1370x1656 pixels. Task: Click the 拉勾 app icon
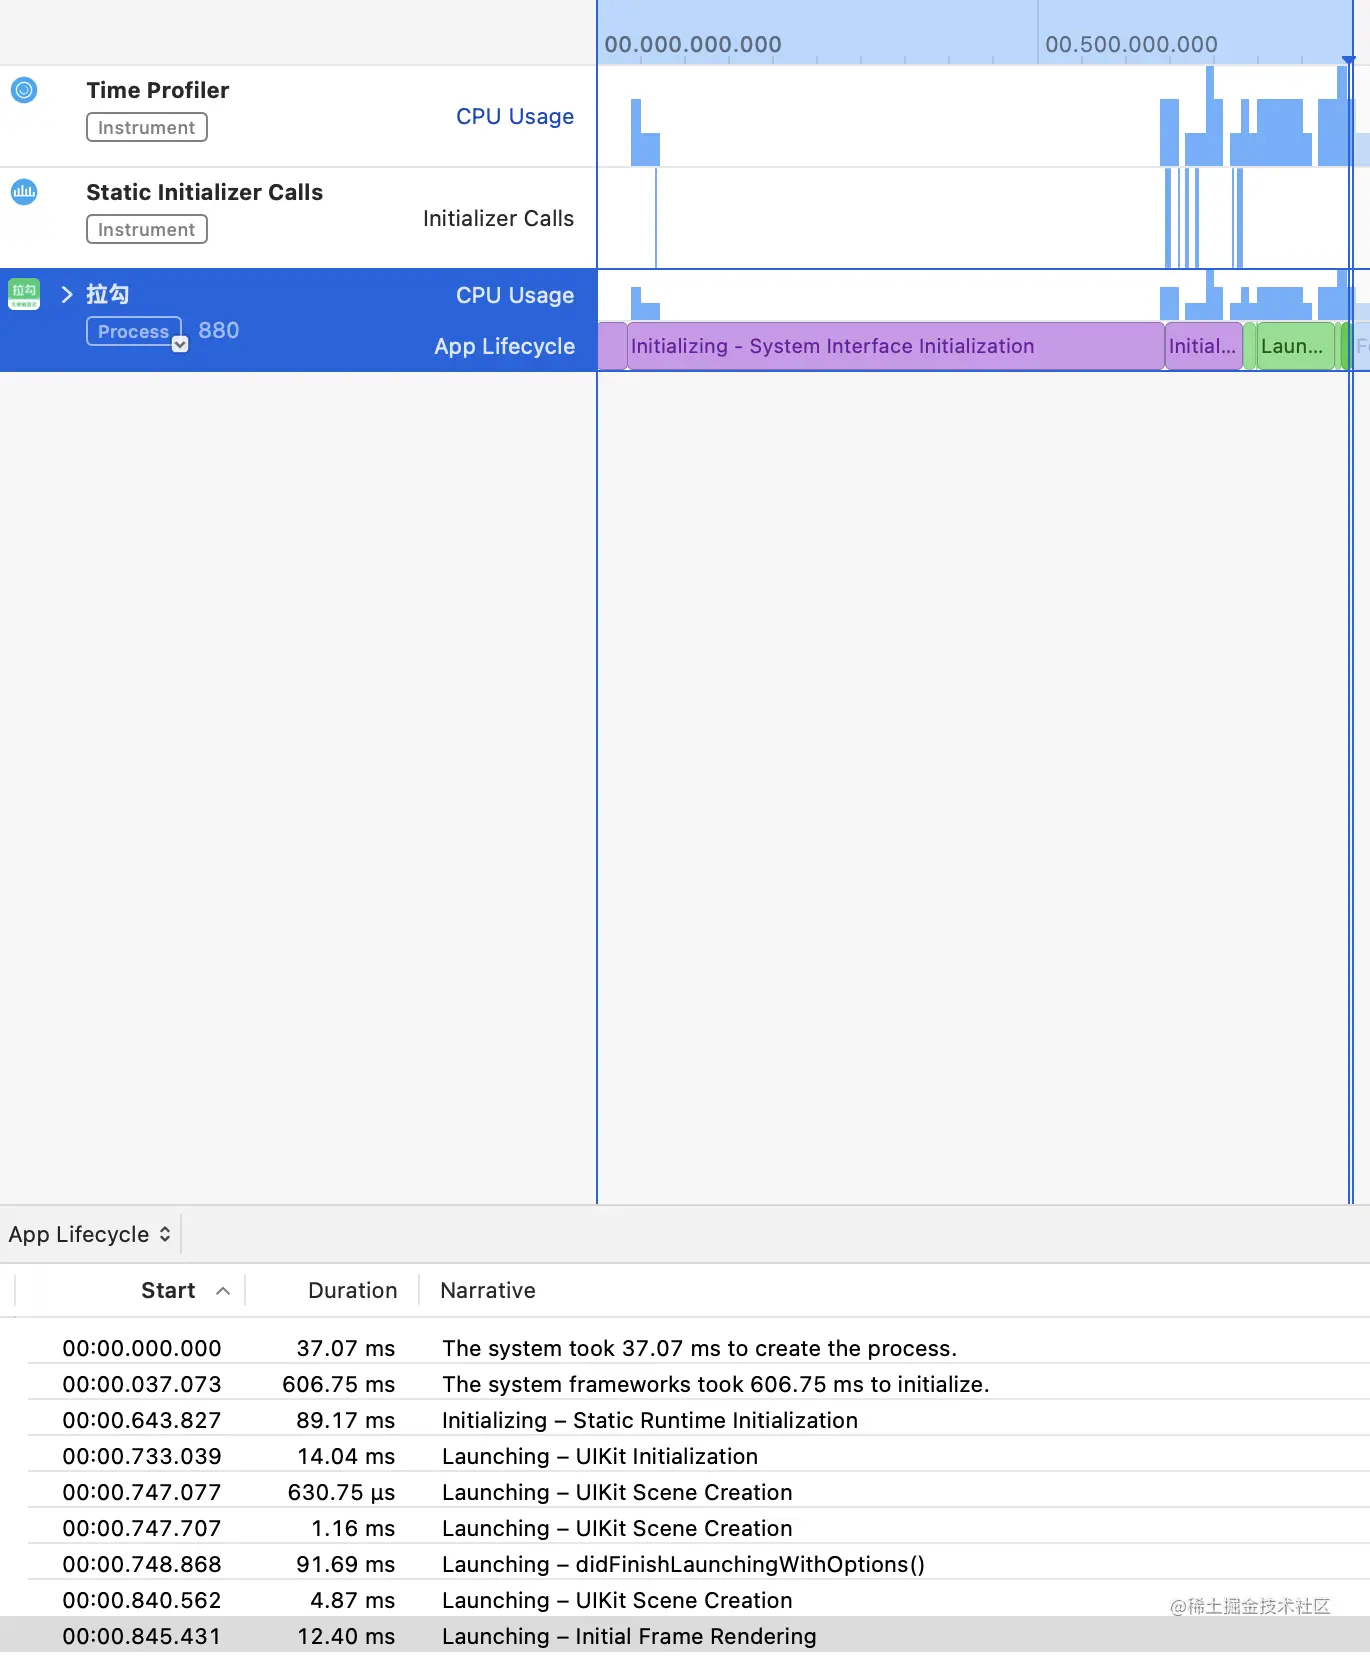(x=24, y=294)
